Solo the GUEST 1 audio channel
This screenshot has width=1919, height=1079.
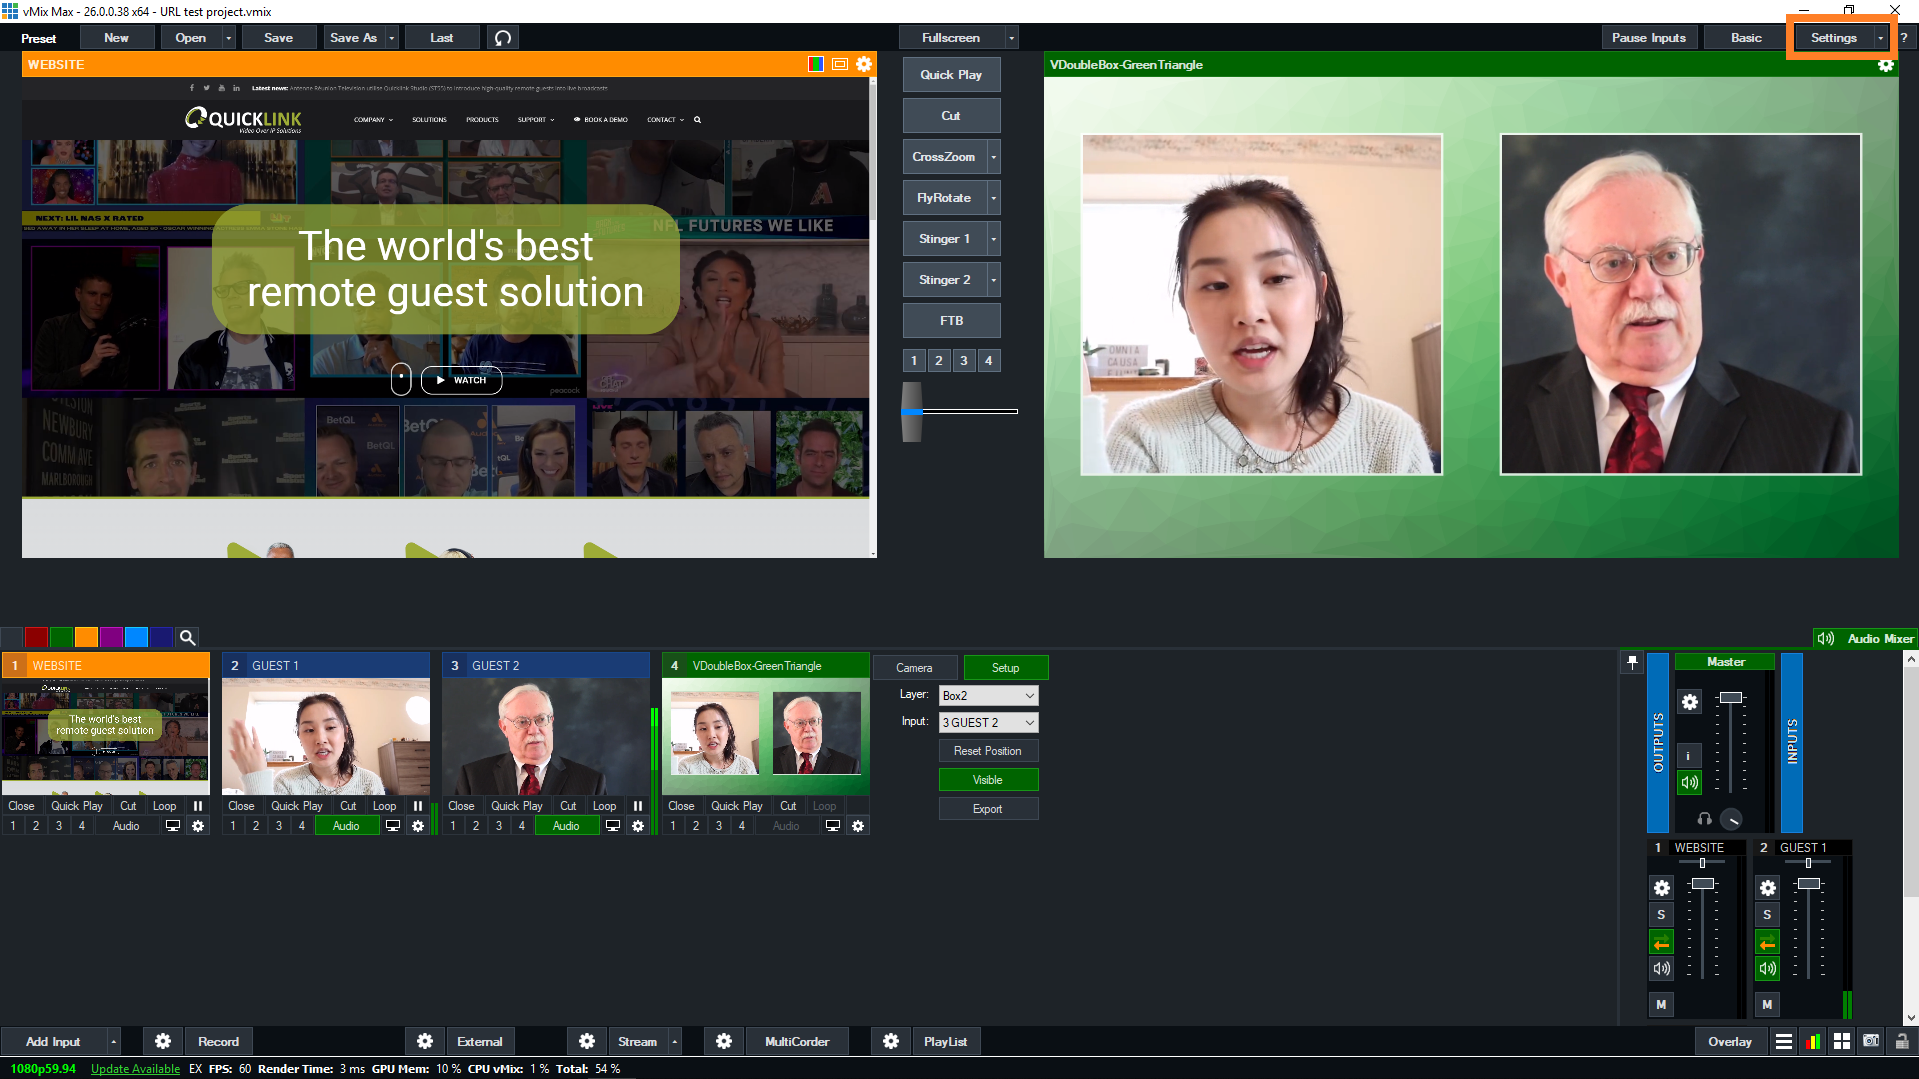(x=1767, y=915)
